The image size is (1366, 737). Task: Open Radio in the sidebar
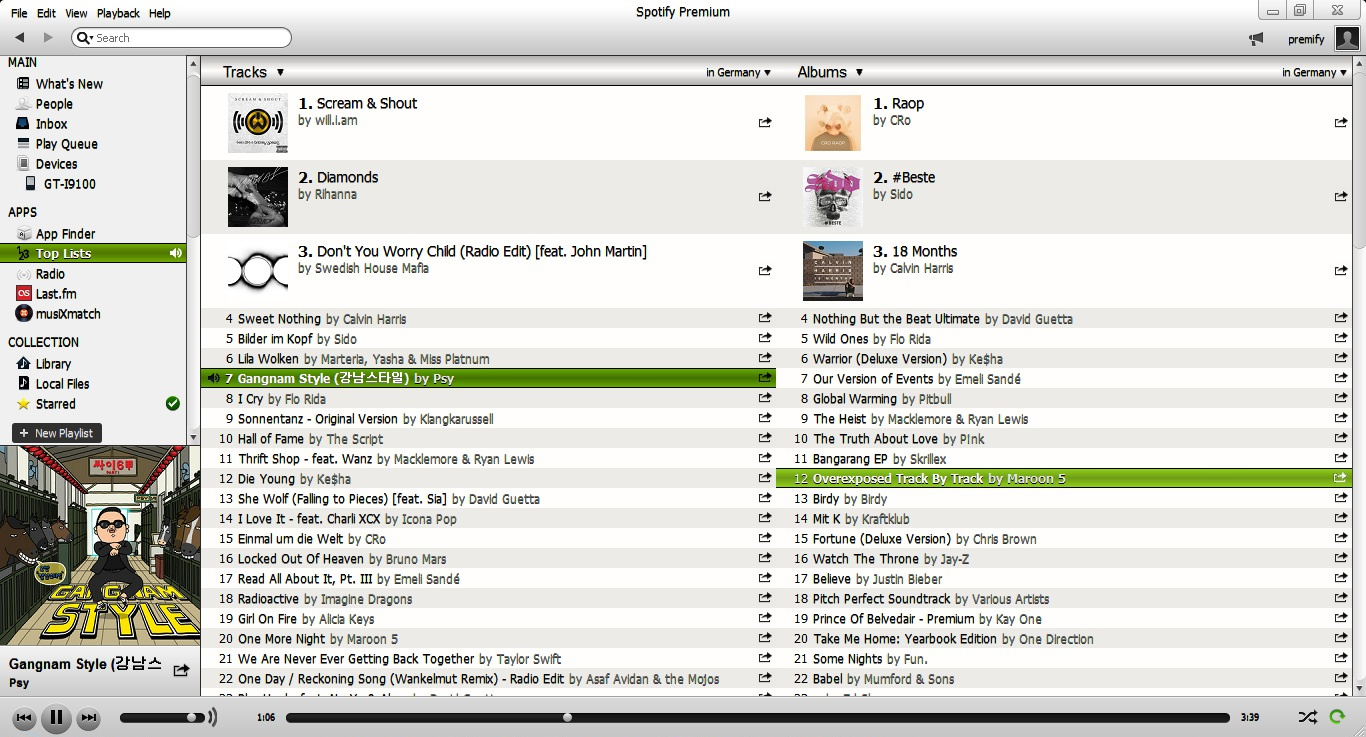coord(50,274)
